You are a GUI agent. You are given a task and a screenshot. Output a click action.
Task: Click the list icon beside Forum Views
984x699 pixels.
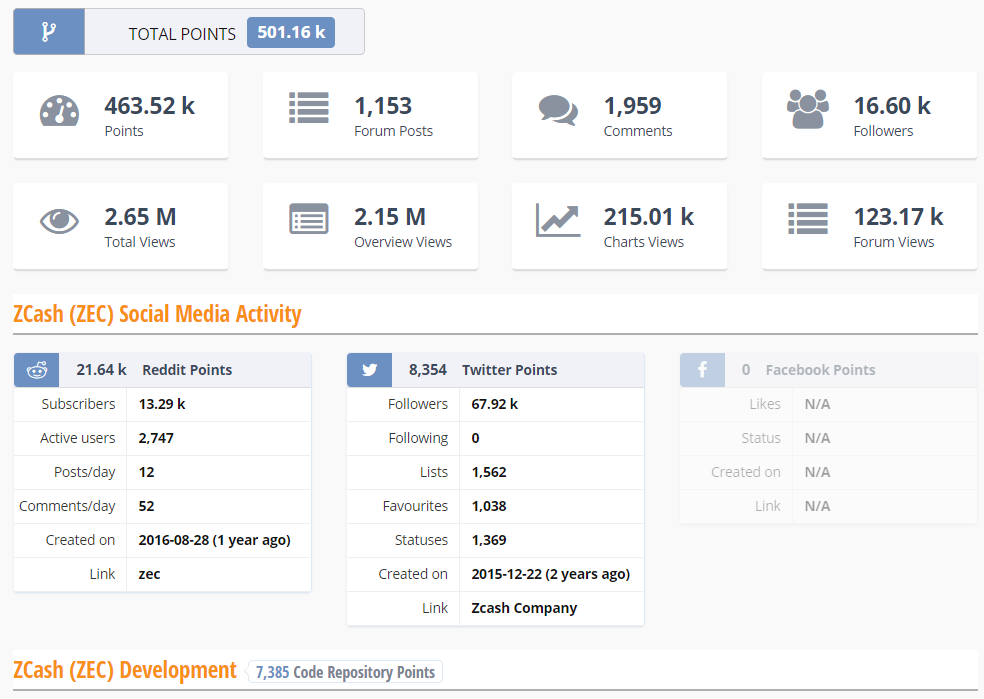(x=808, y=219)
